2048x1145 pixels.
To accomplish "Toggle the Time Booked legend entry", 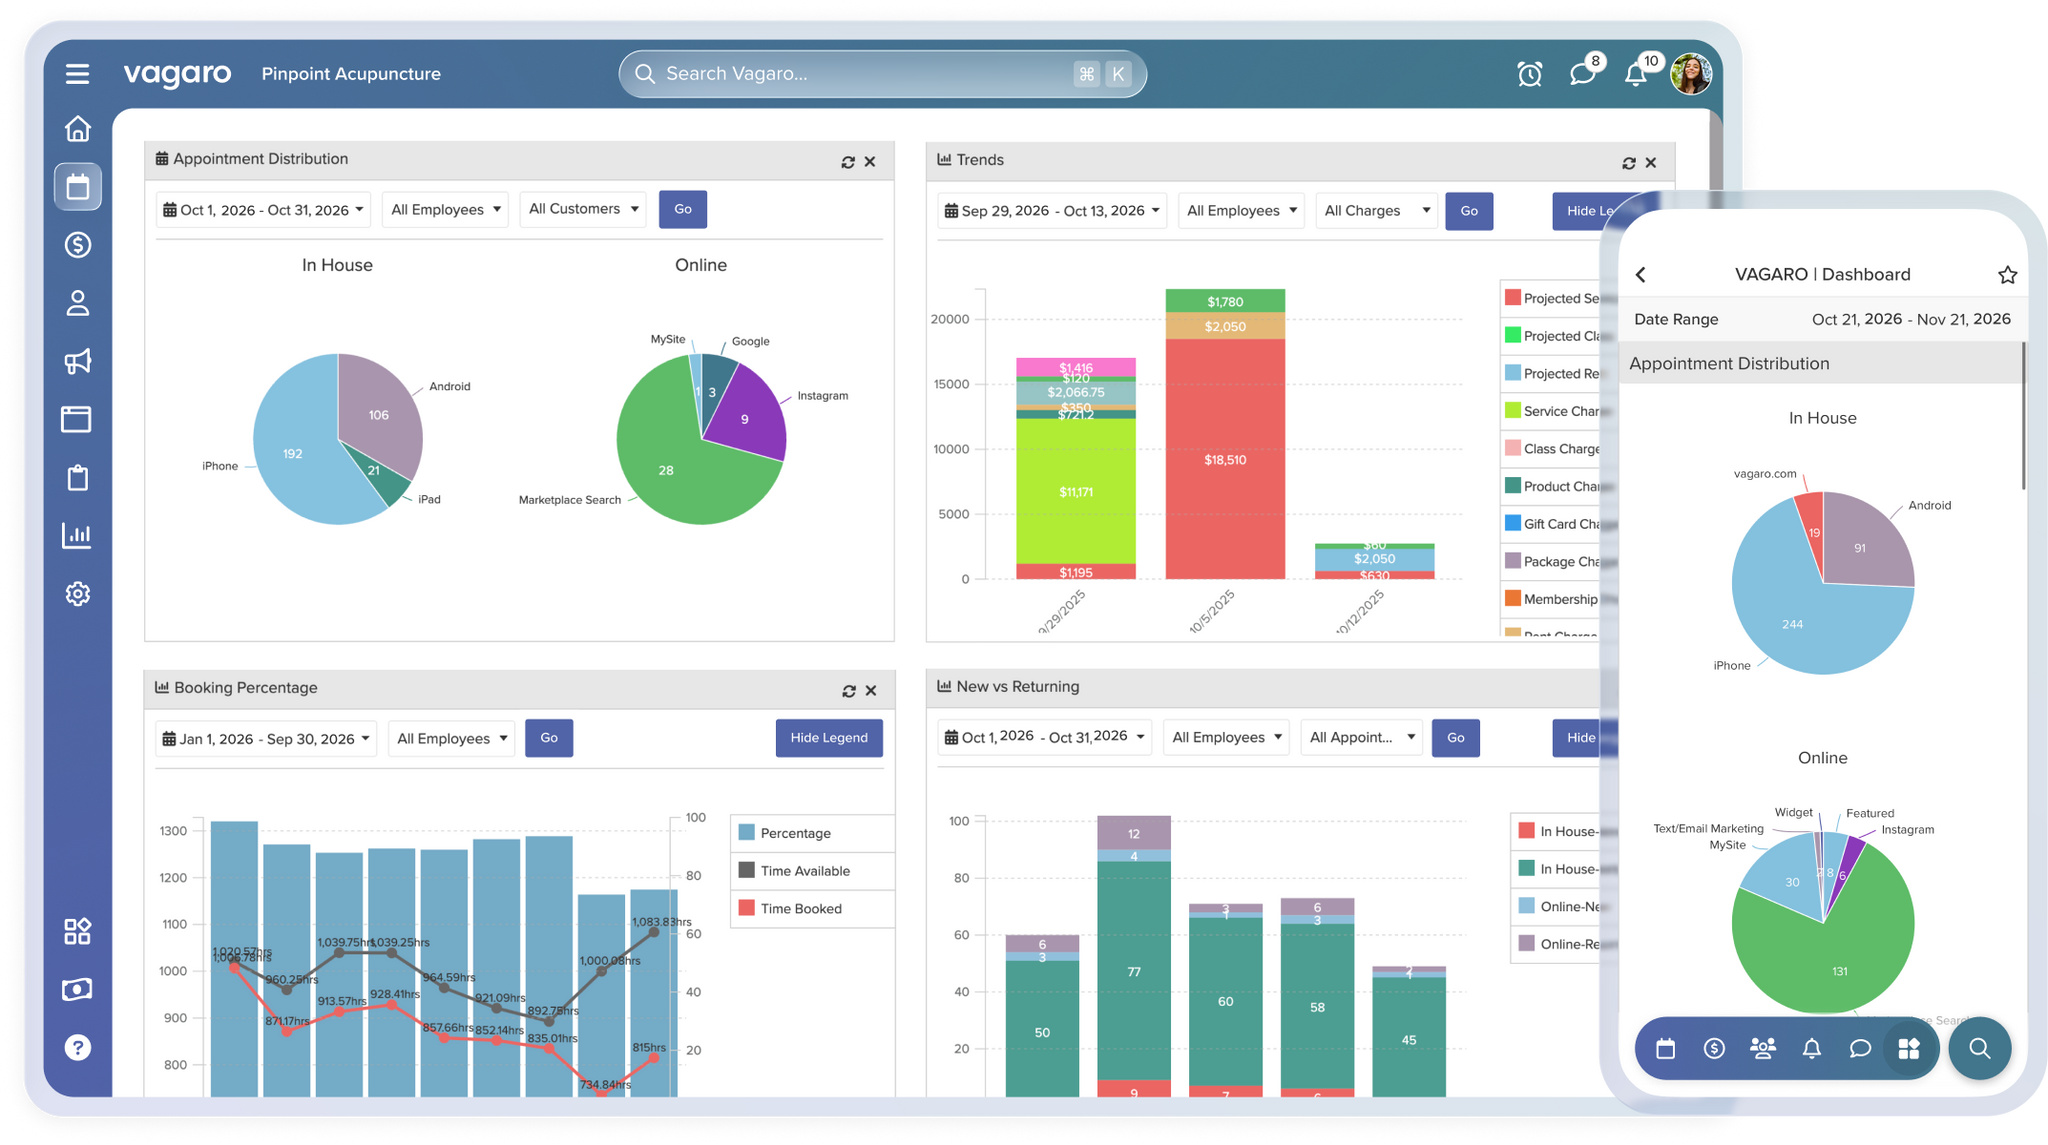I will tap(800, 909).
